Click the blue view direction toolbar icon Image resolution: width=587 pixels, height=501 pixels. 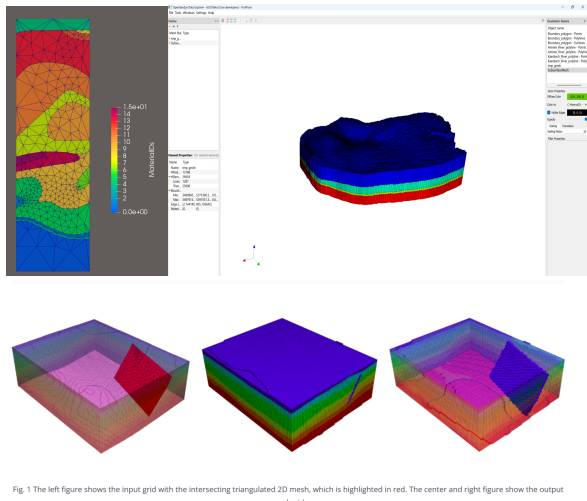click(235, 21)
